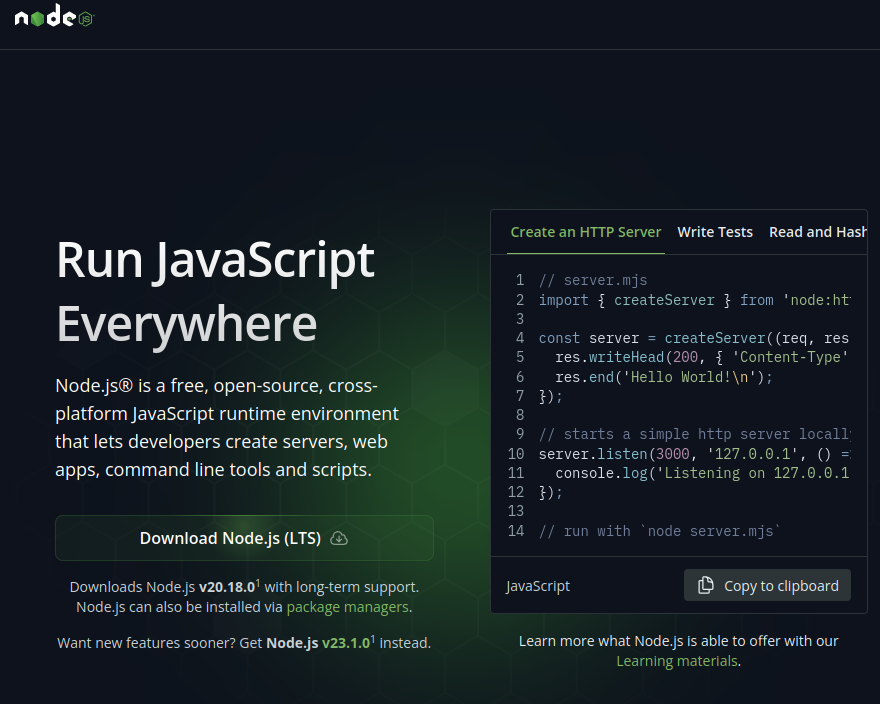Screen dimensions: 880x704
Task: Click the Download Node.js (LTS) button
Action: [244, 538]
